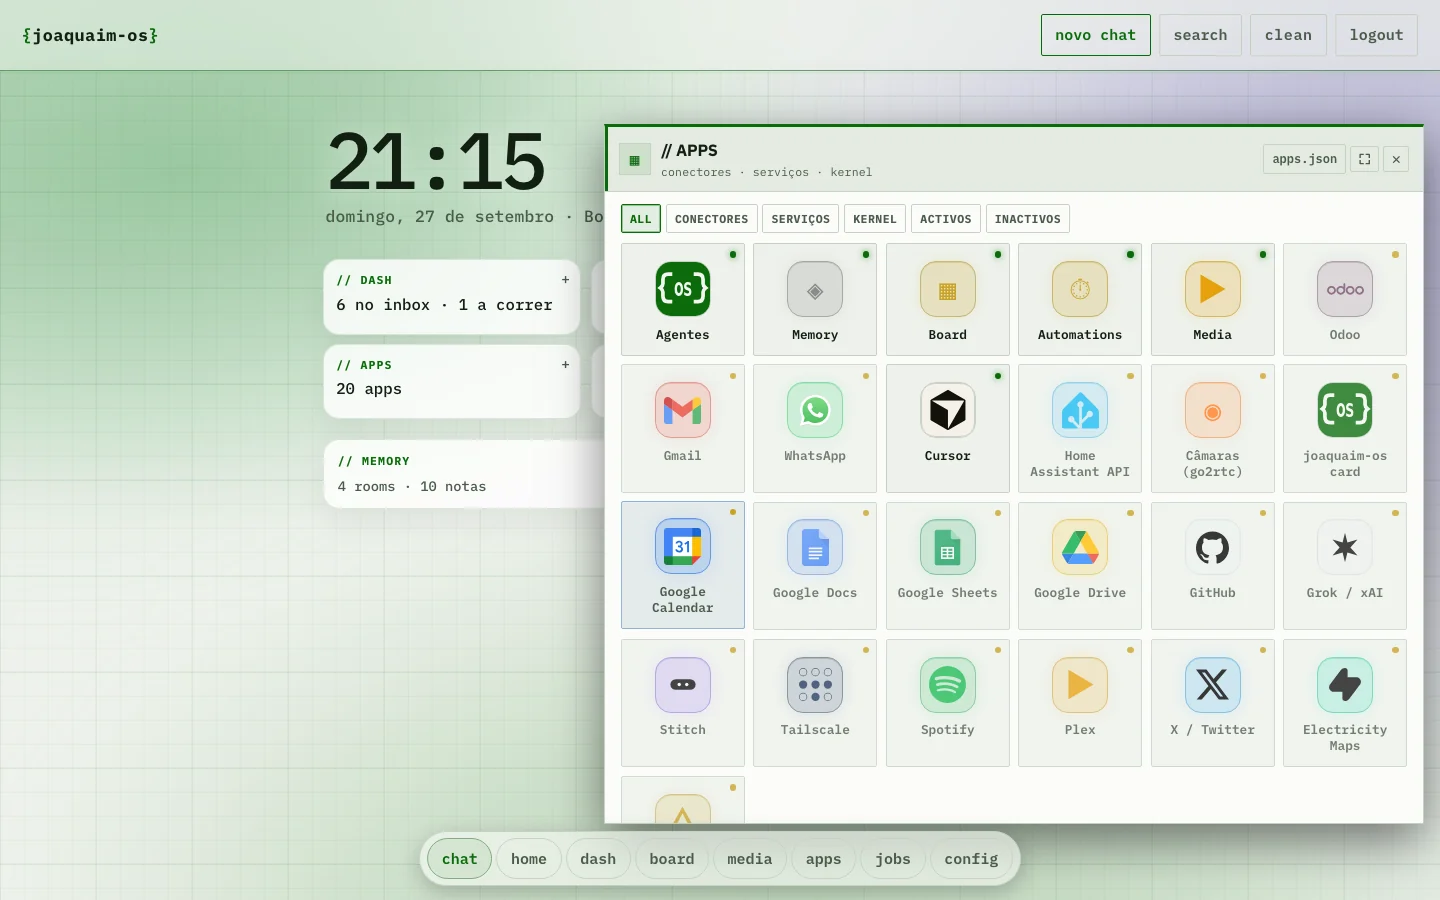
Task: Select the INACTIVOS filter tab
Action: (x=1028, y=219)
